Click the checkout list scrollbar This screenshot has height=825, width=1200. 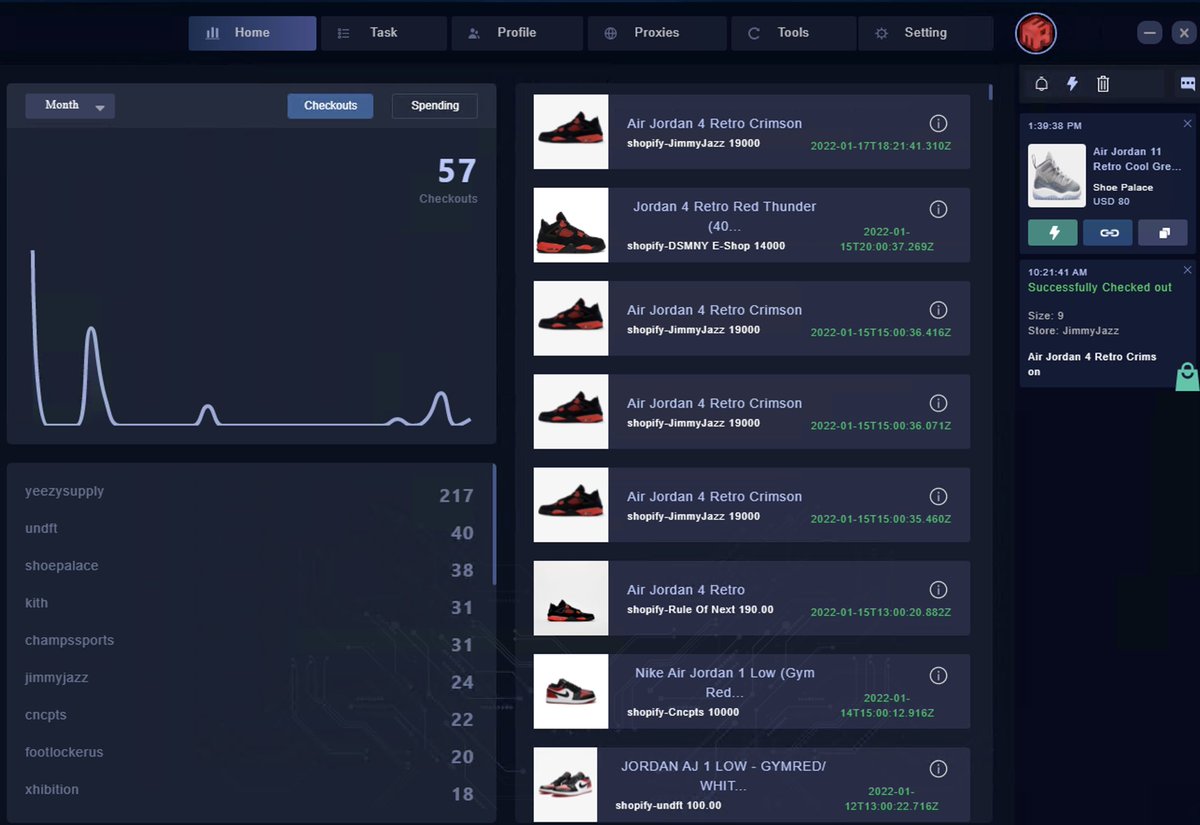pyautogui.click(x=991, y=92)
